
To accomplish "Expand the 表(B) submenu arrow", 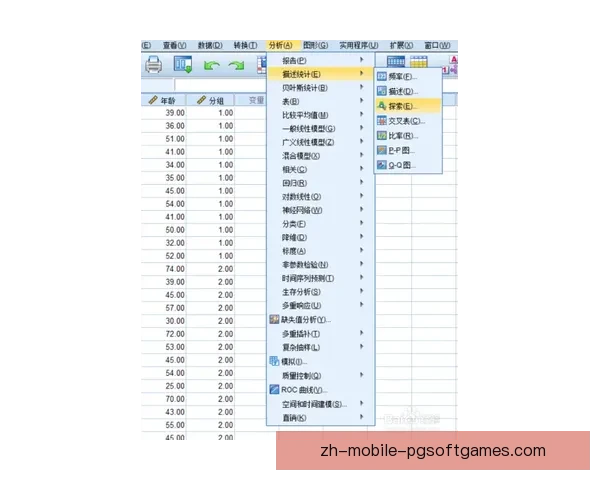I will pos(361,101).
